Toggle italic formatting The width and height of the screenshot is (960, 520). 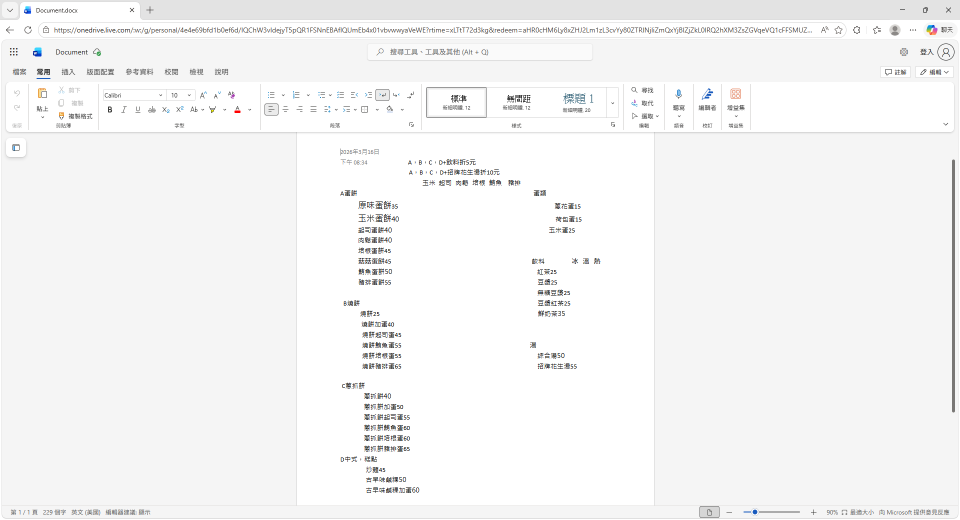click(124, 110)
